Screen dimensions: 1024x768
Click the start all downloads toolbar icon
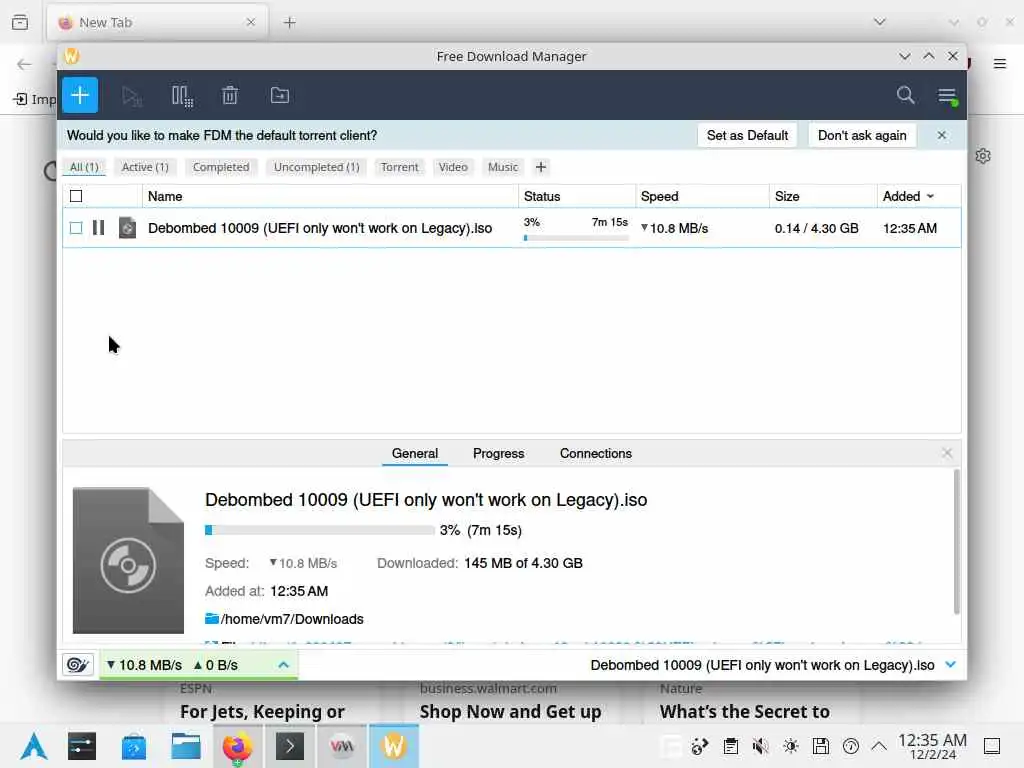(132, 96)
